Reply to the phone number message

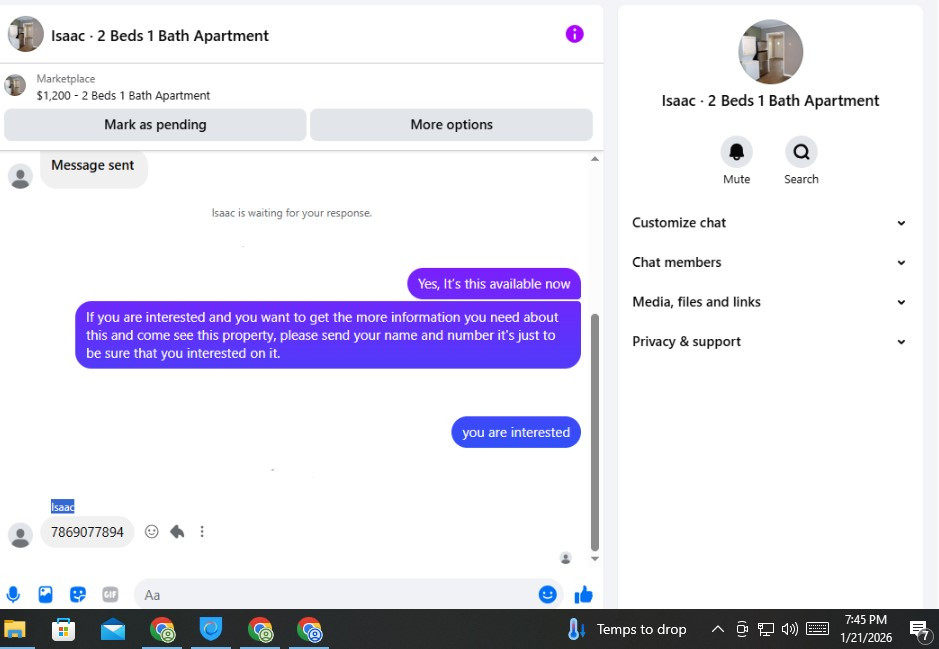click(x=177, y=532)
